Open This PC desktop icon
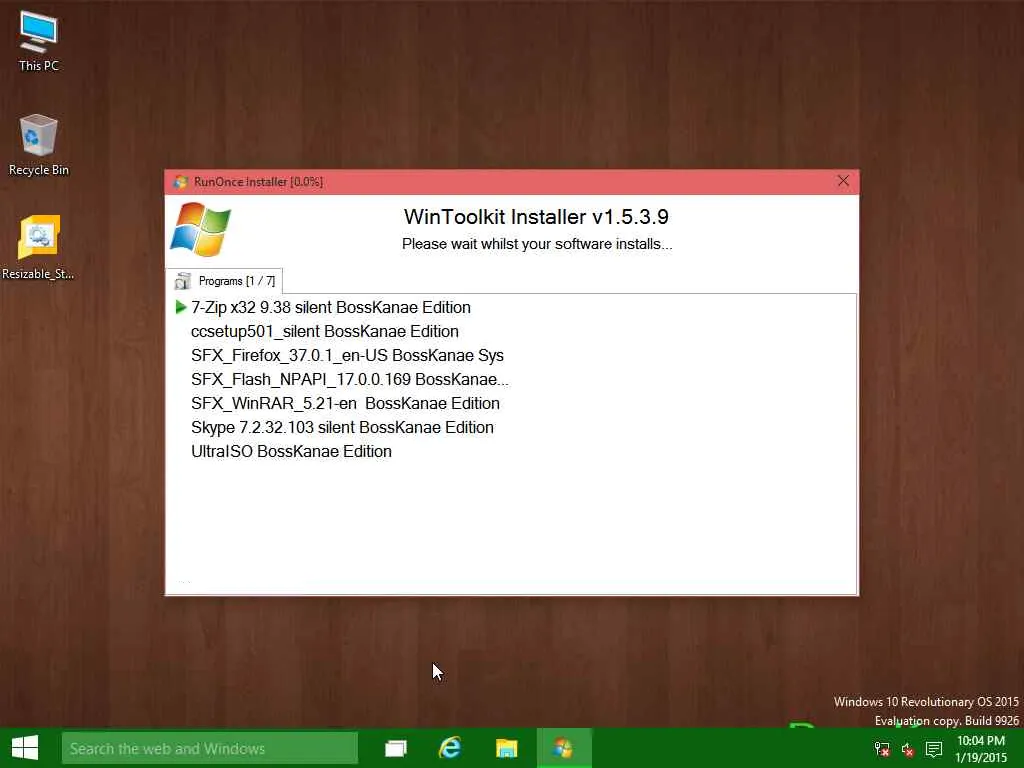1024x768 pixels. 39,40
